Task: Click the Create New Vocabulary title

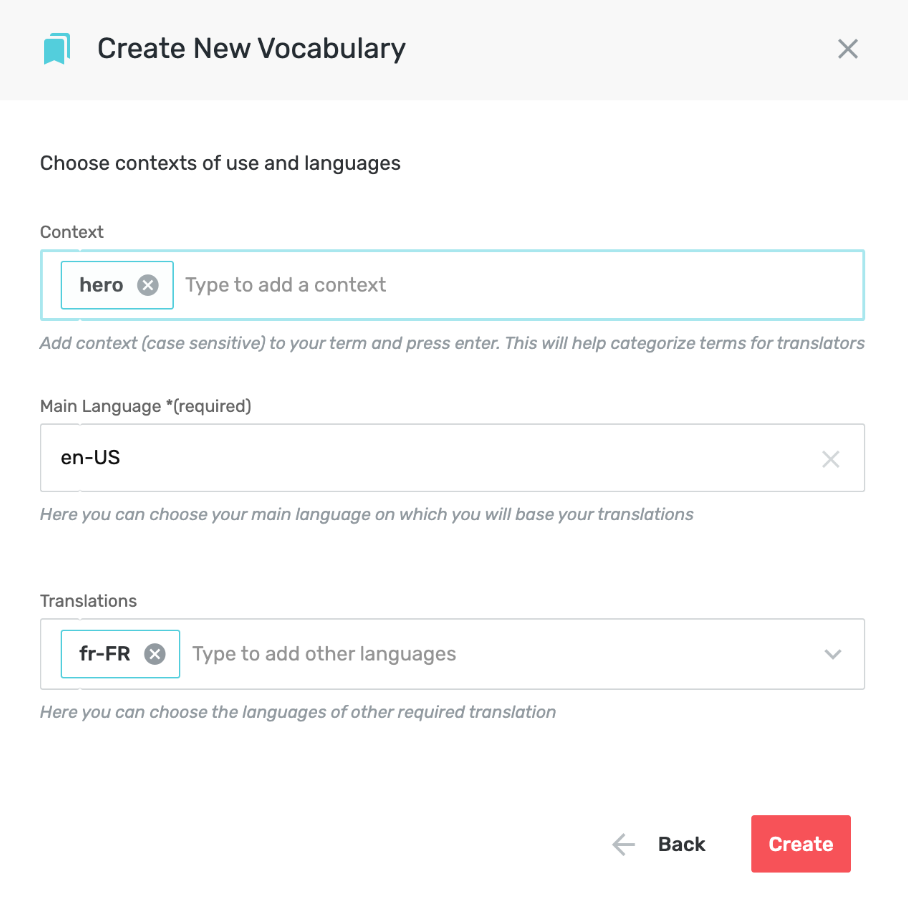Action: [251, 49]
